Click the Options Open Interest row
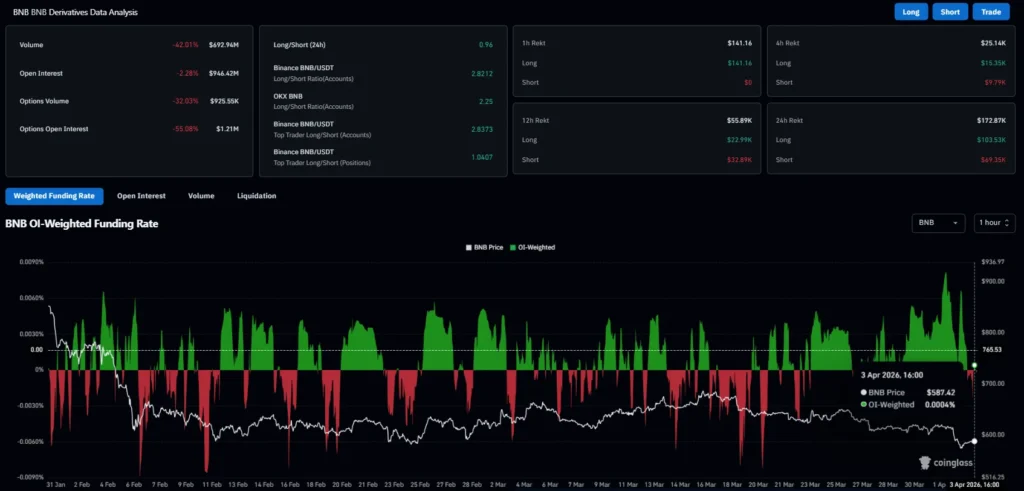1024x491 pixels. 125,129
